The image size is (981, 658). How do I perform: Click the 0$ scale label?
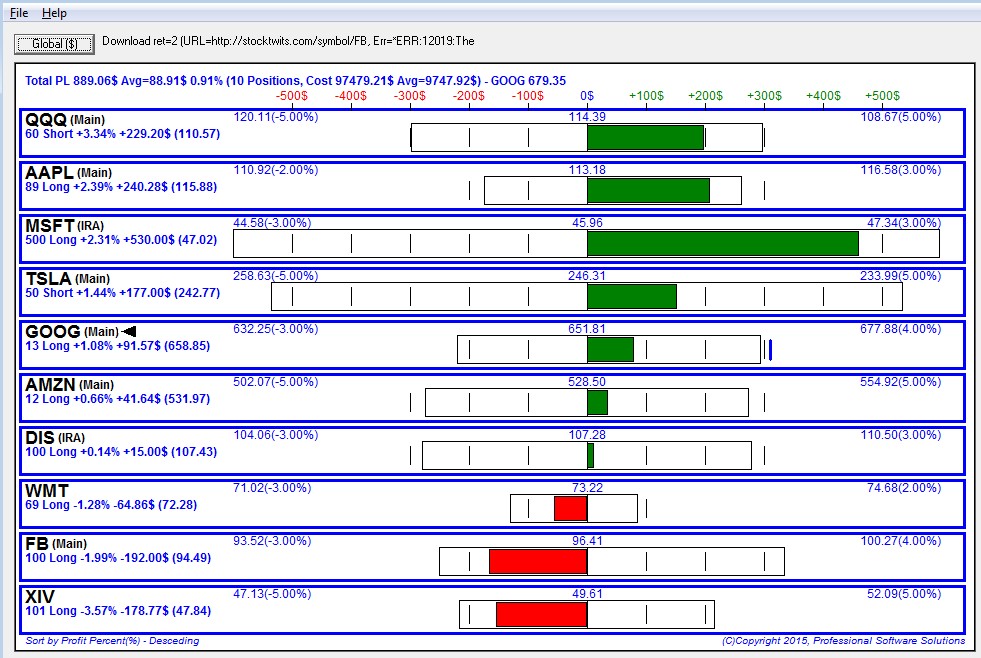pyautogui.click(x=587, y=96)
